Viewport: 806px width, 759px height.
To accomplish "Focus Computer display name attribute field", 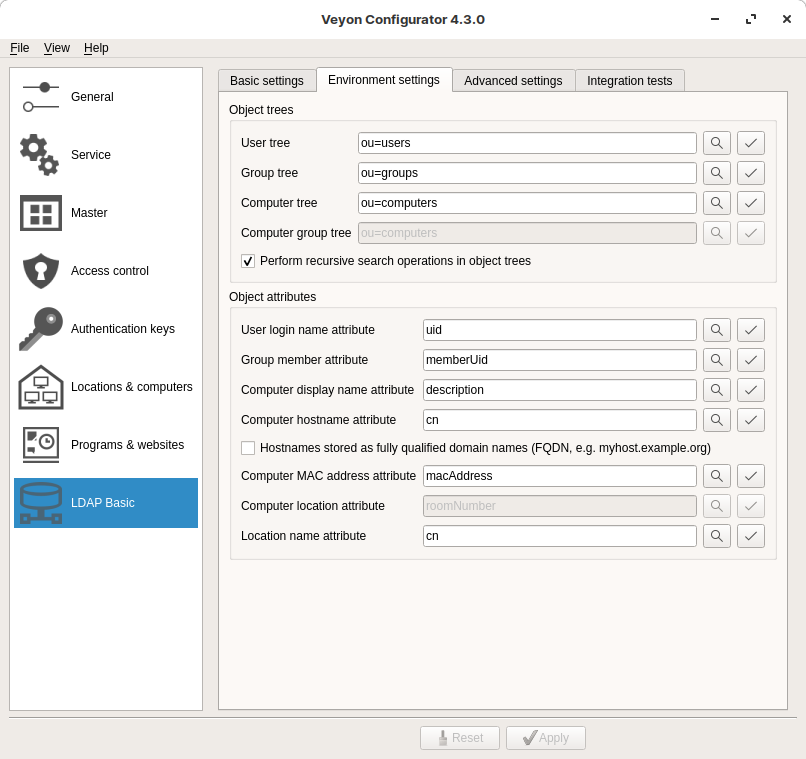I will click(x=560, y=390).
